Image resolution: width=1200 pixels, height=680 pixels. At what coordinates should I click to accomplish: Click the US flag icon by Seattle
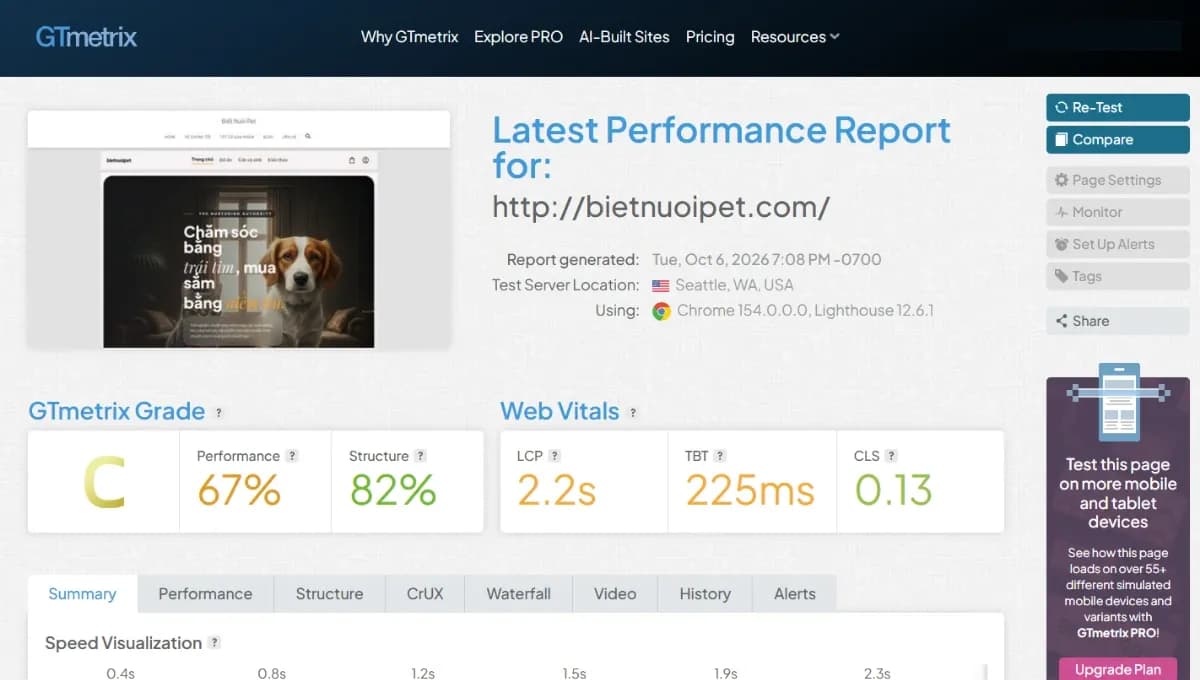(x=661, y=285)
